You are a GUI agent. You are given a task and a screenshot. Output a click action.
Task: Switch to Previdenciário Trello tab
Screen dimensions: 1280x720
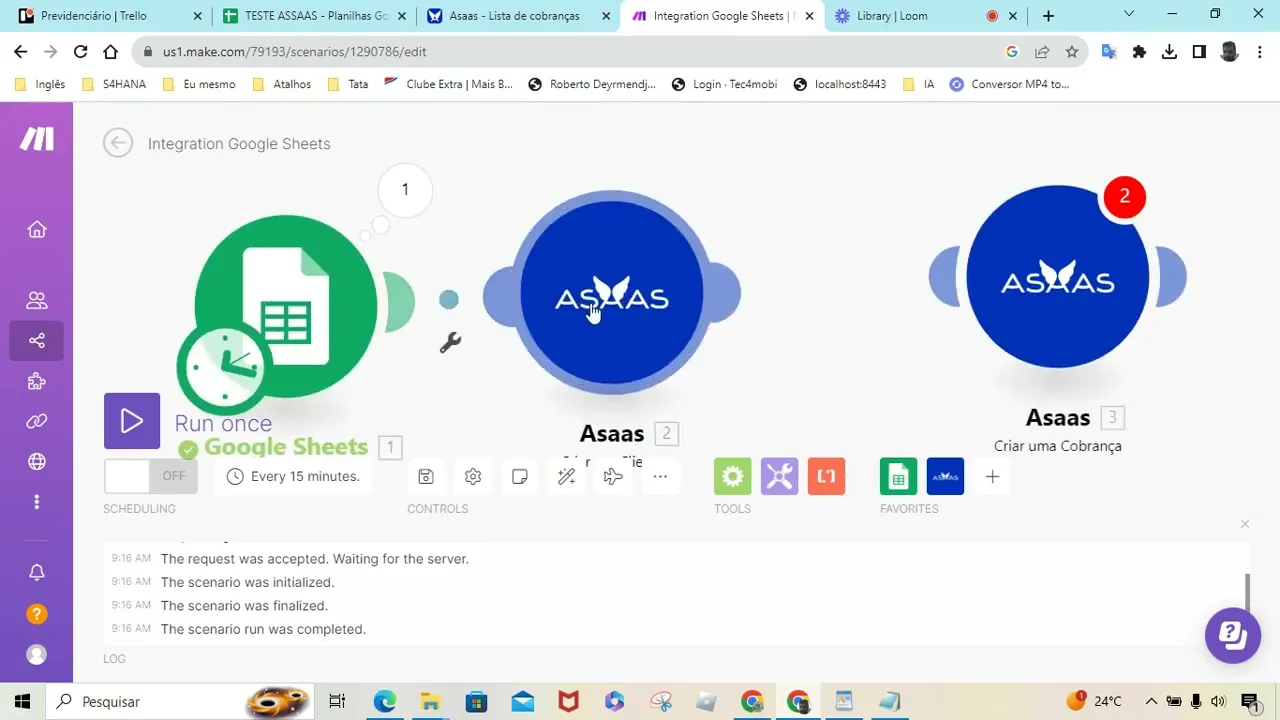(109, 16)
